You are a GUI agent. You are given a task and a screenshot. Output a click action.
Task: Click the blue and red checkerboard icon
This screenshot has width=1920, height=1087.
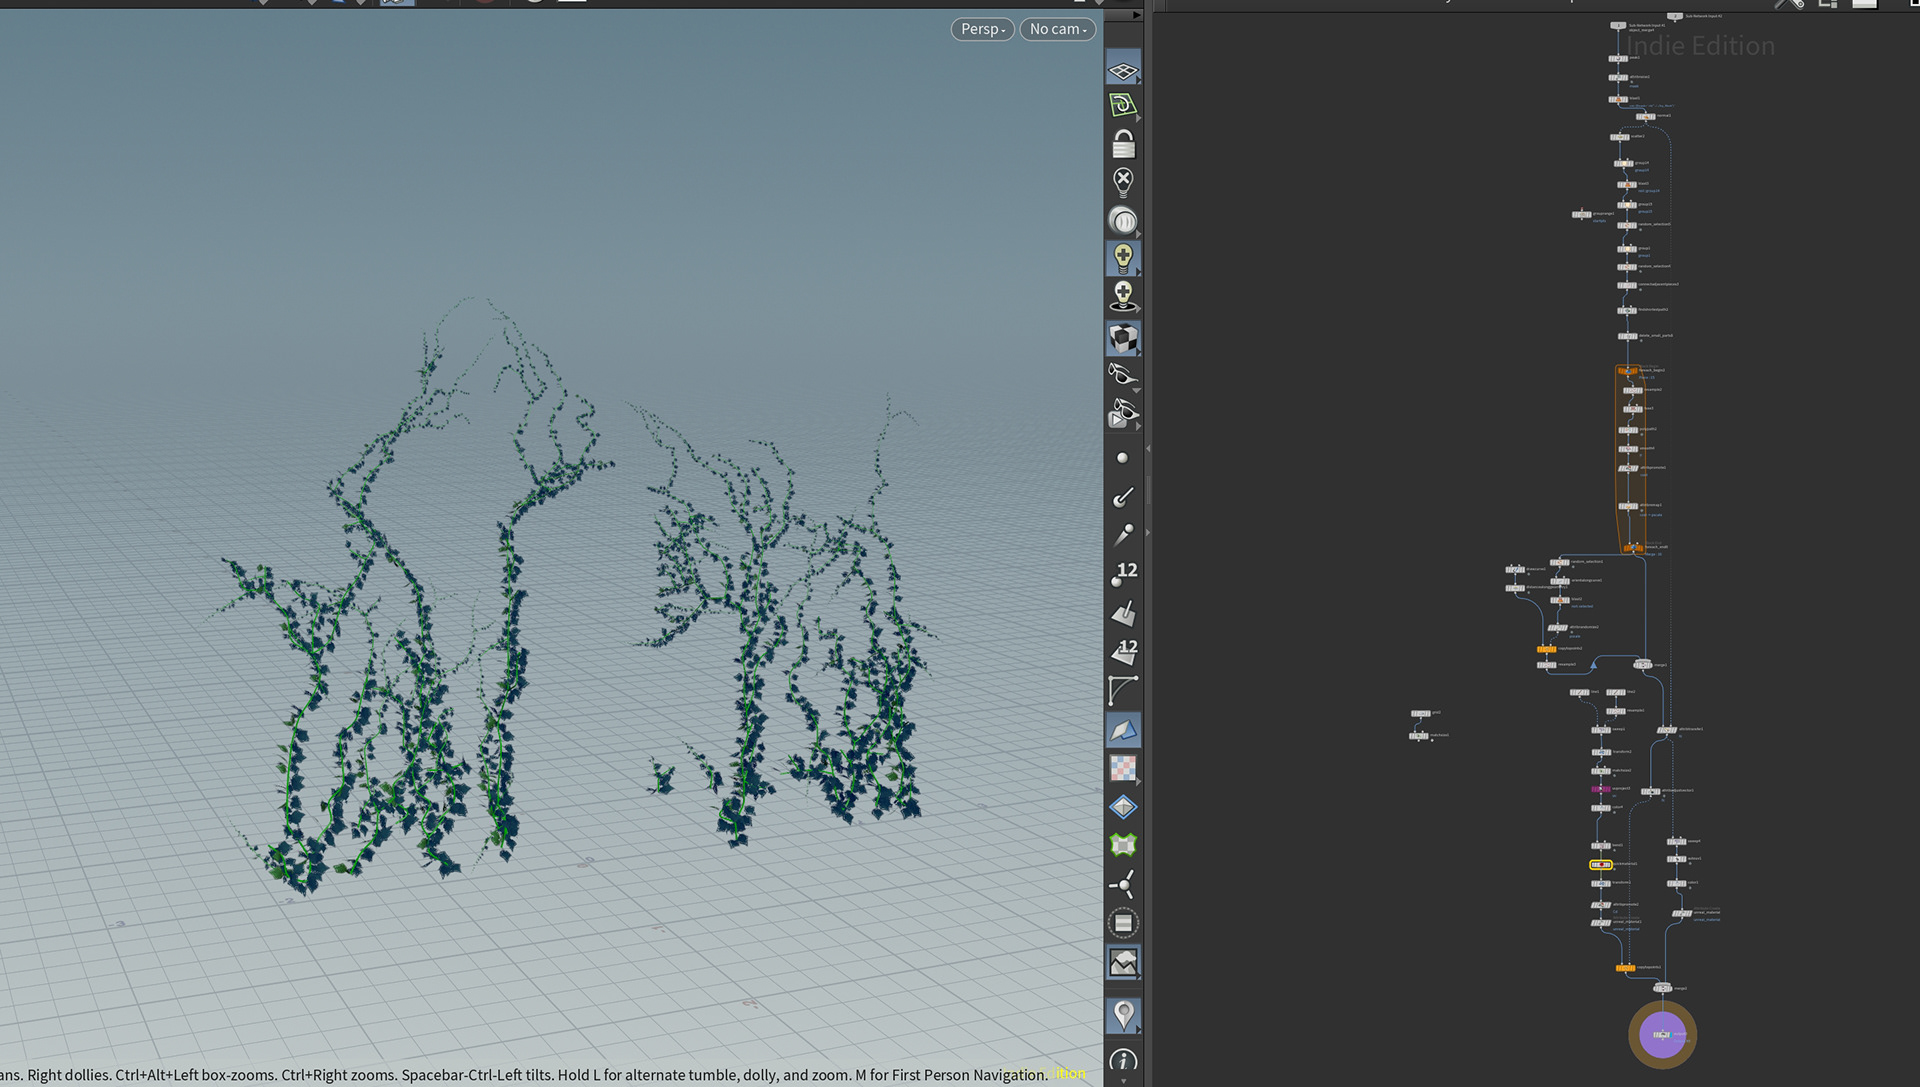(x=1123, y=768)
